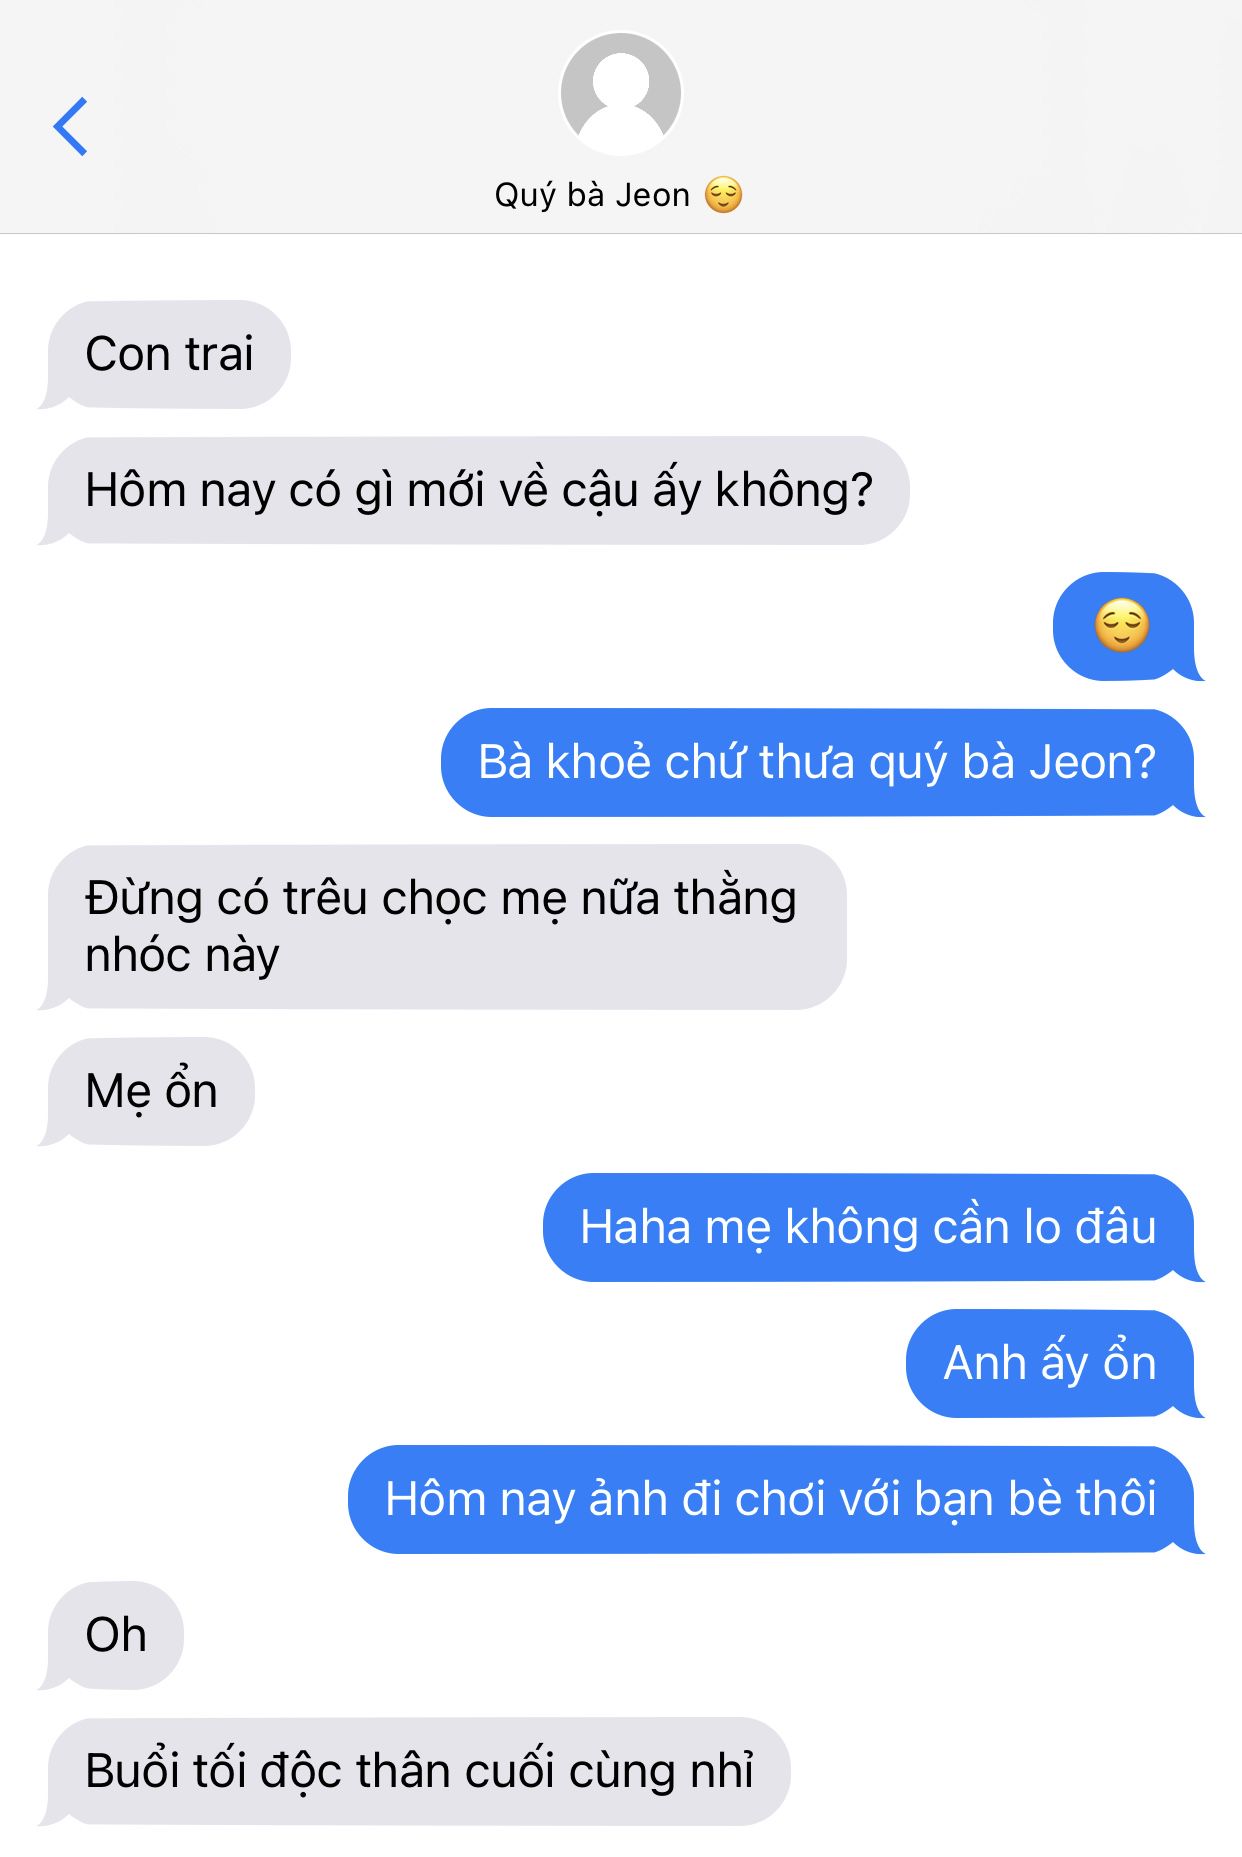Tap the 'Anh ấy ổn' sent message
The height and width of the screenshot is (1857, 1242).
click(x=1055, y=1364)
